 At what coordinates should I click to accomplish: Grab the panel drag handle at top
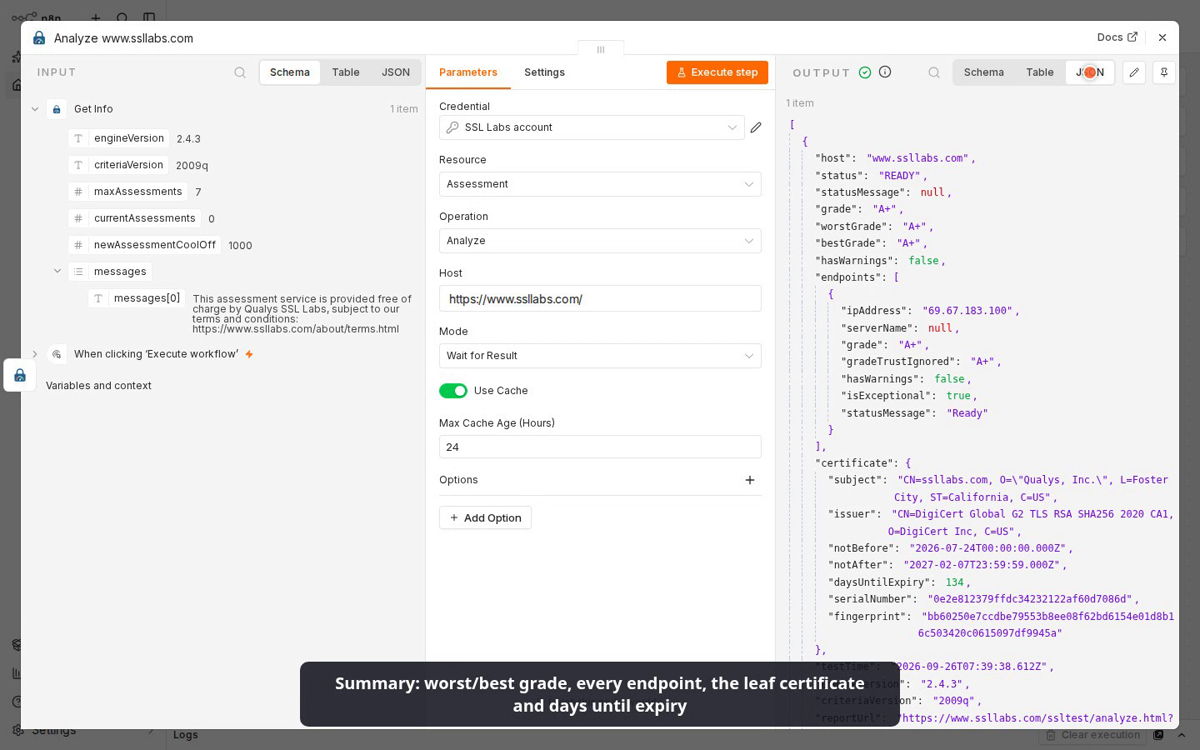pos(600,49)
